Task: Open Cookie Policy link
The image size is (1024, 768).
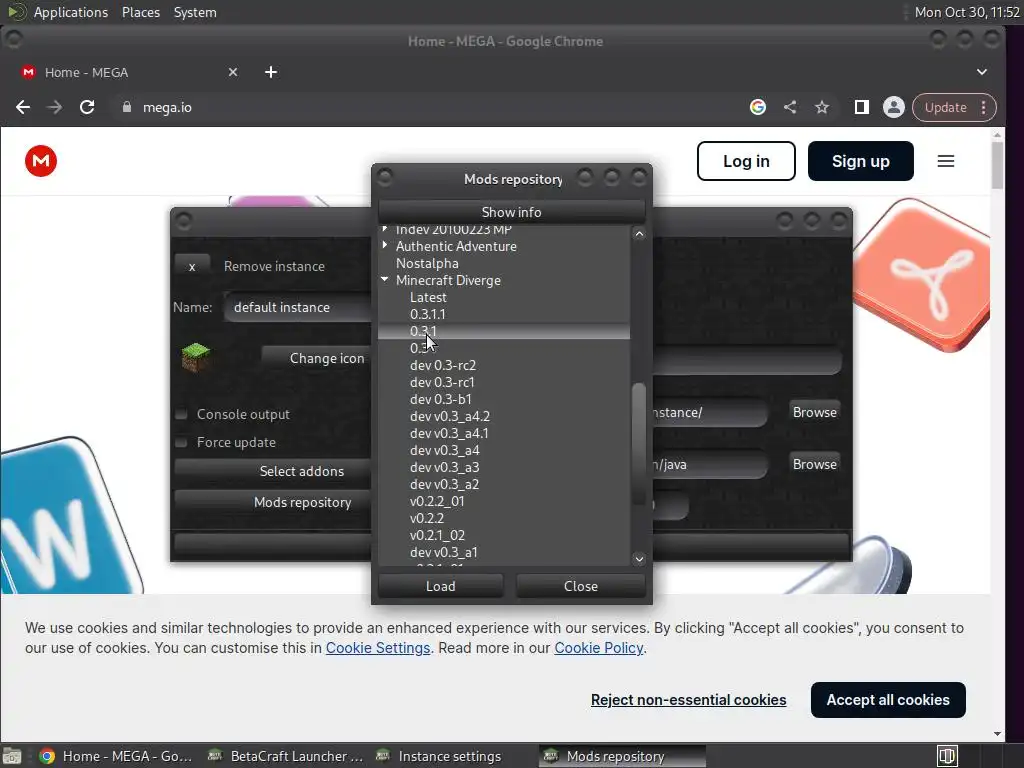Action: coord(599,648)
